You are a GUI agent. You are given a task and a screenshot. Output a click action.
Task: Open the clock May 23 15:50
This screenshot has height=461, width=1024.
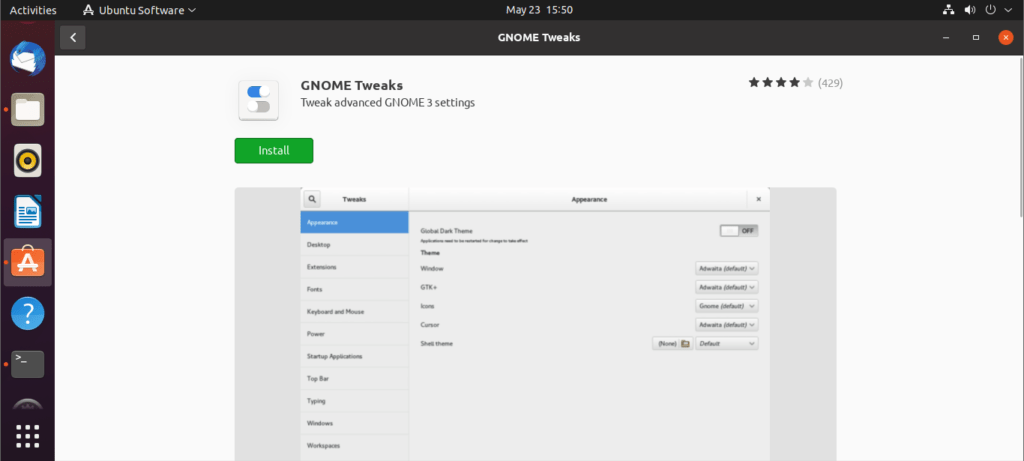[539, 10]
